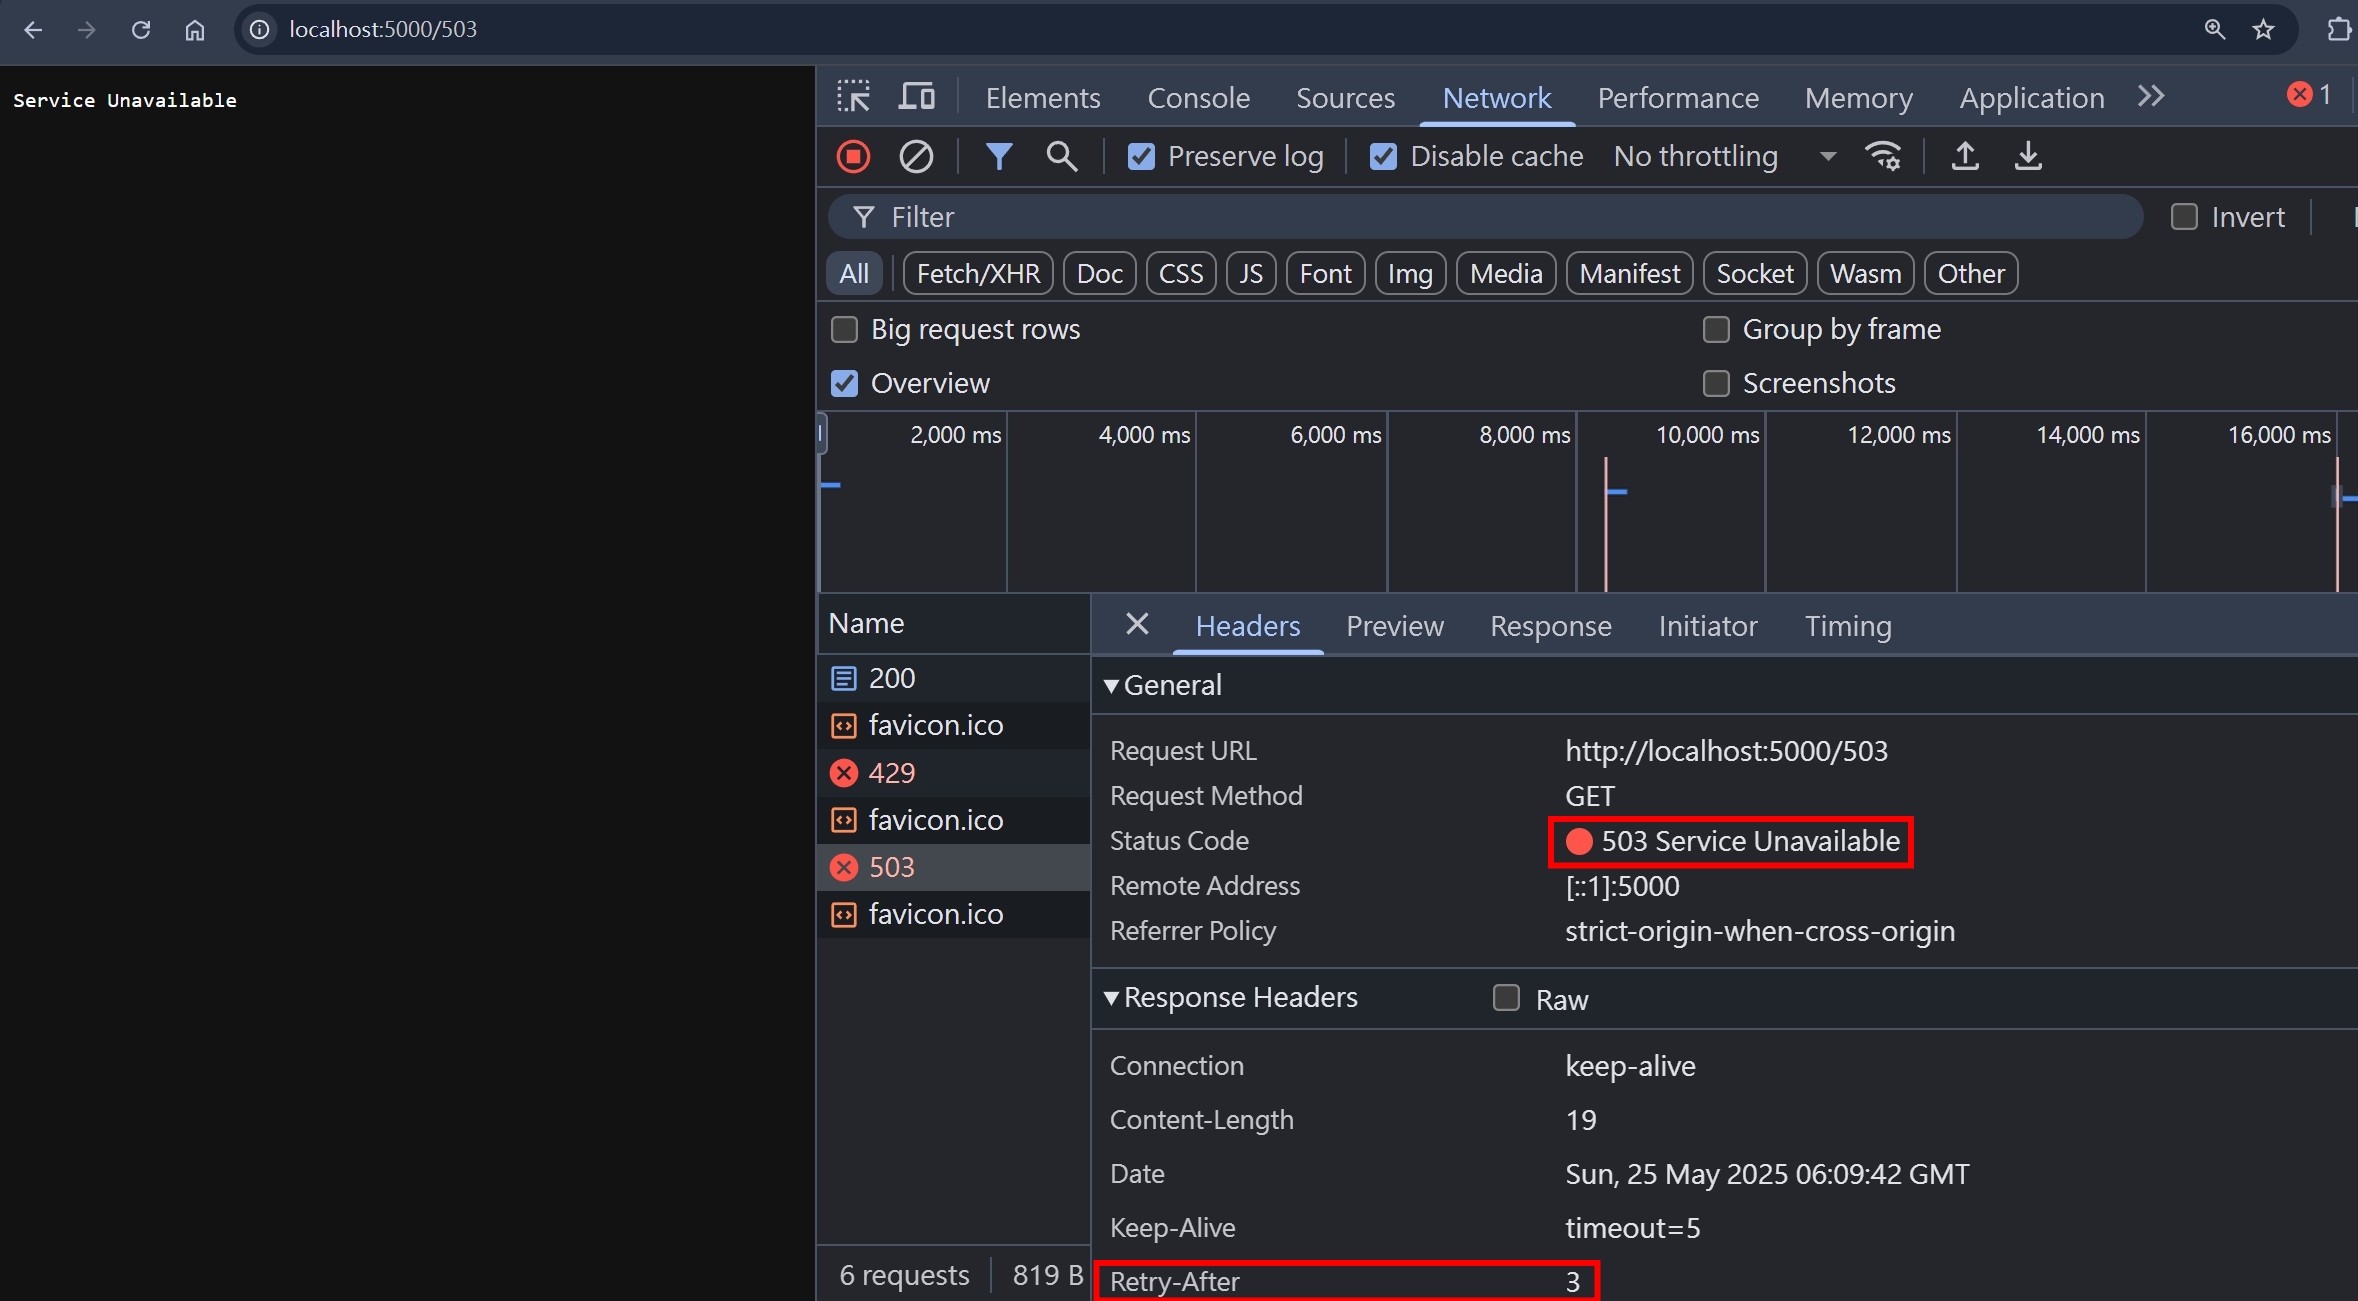The width and height of the screenshot is (2358, 1301).
Task: Filter requests by Other
Action: (1971, 274)
